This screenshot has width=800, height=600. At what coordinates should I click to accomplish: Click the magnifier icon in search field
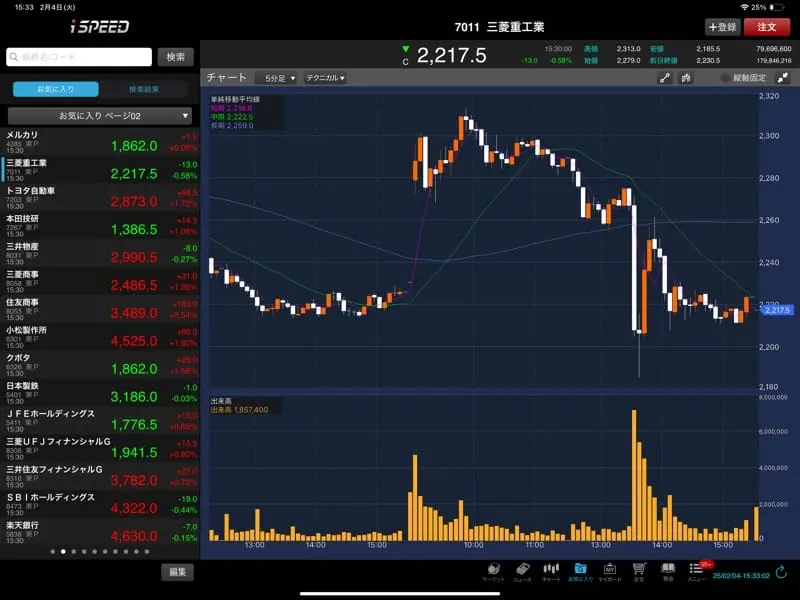[x=14, y=57]
